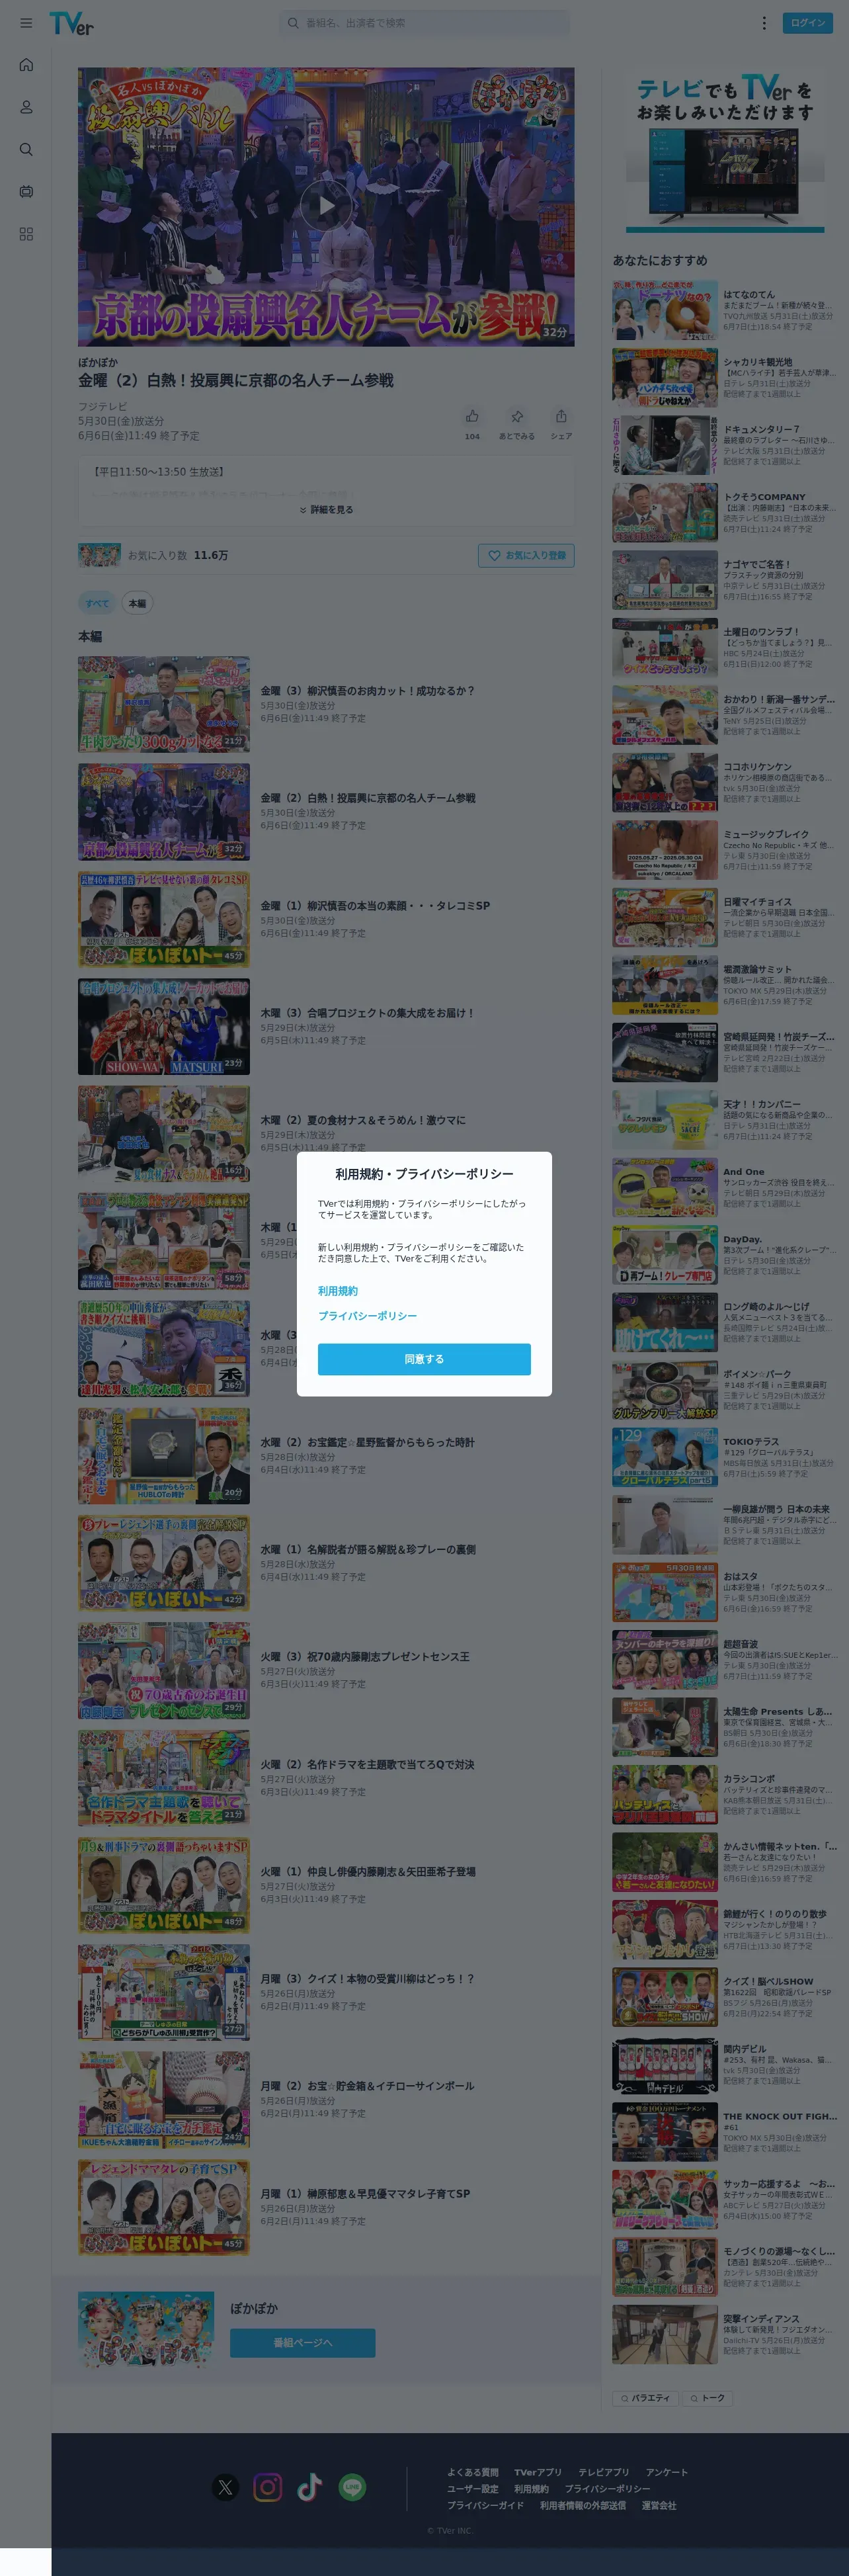Click 番組ページへ button

(303, 2343)
